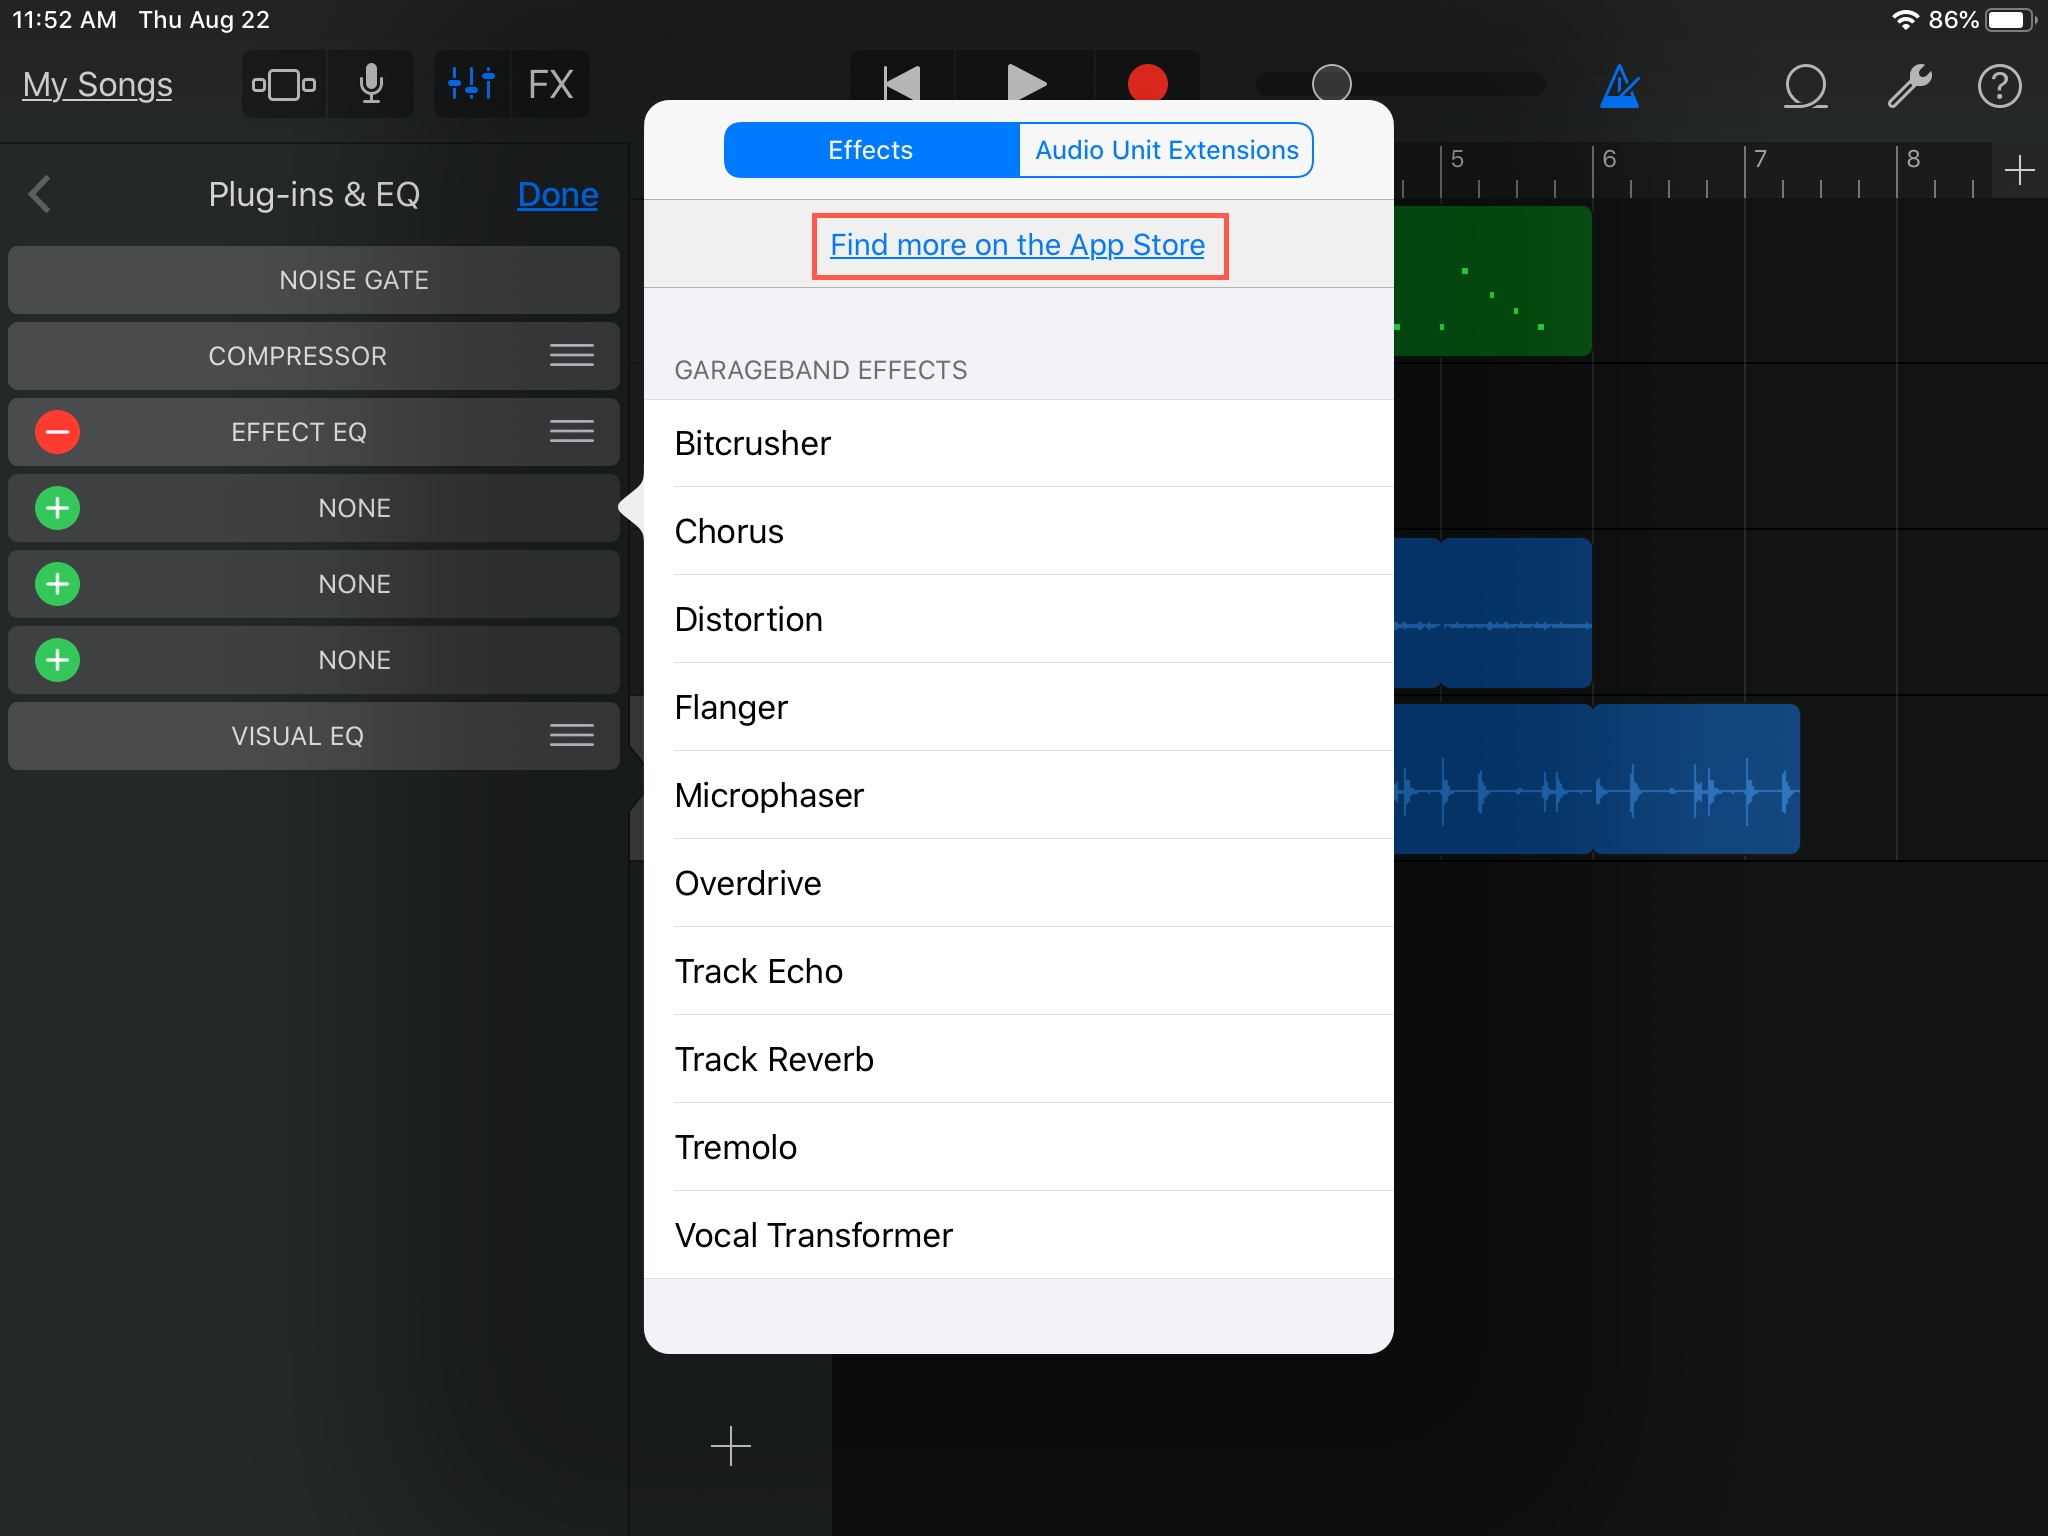Choose Microphaser effect
The image size is (2048, 1536).
(x=1019, y=795)
